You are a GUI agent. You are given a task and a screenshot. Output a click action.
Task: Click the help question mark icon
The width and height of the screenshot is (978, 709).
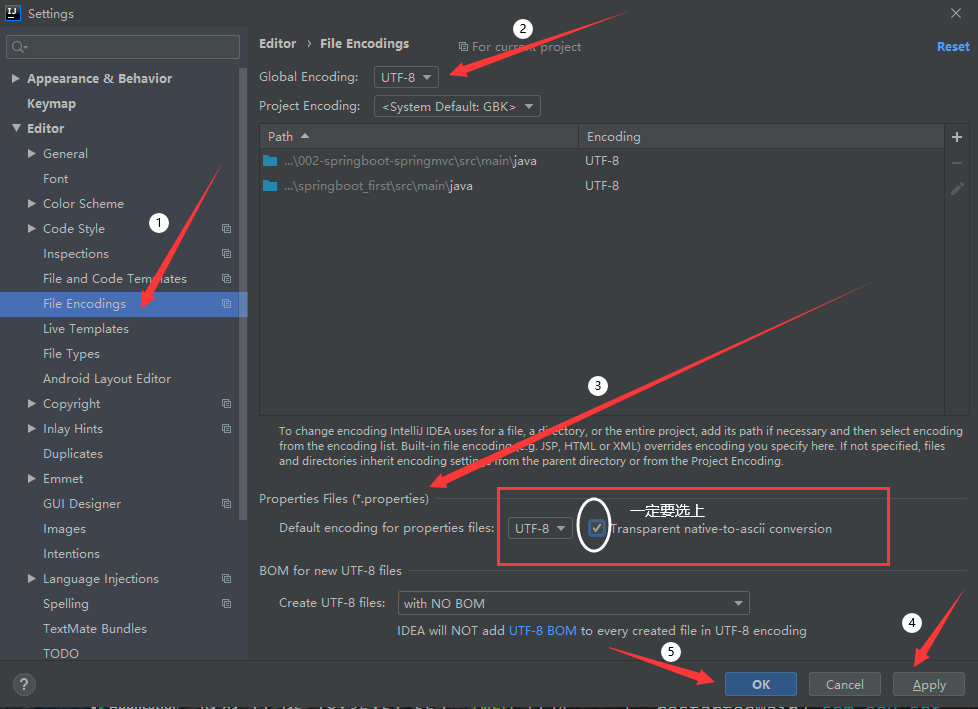tap(24, 685)
